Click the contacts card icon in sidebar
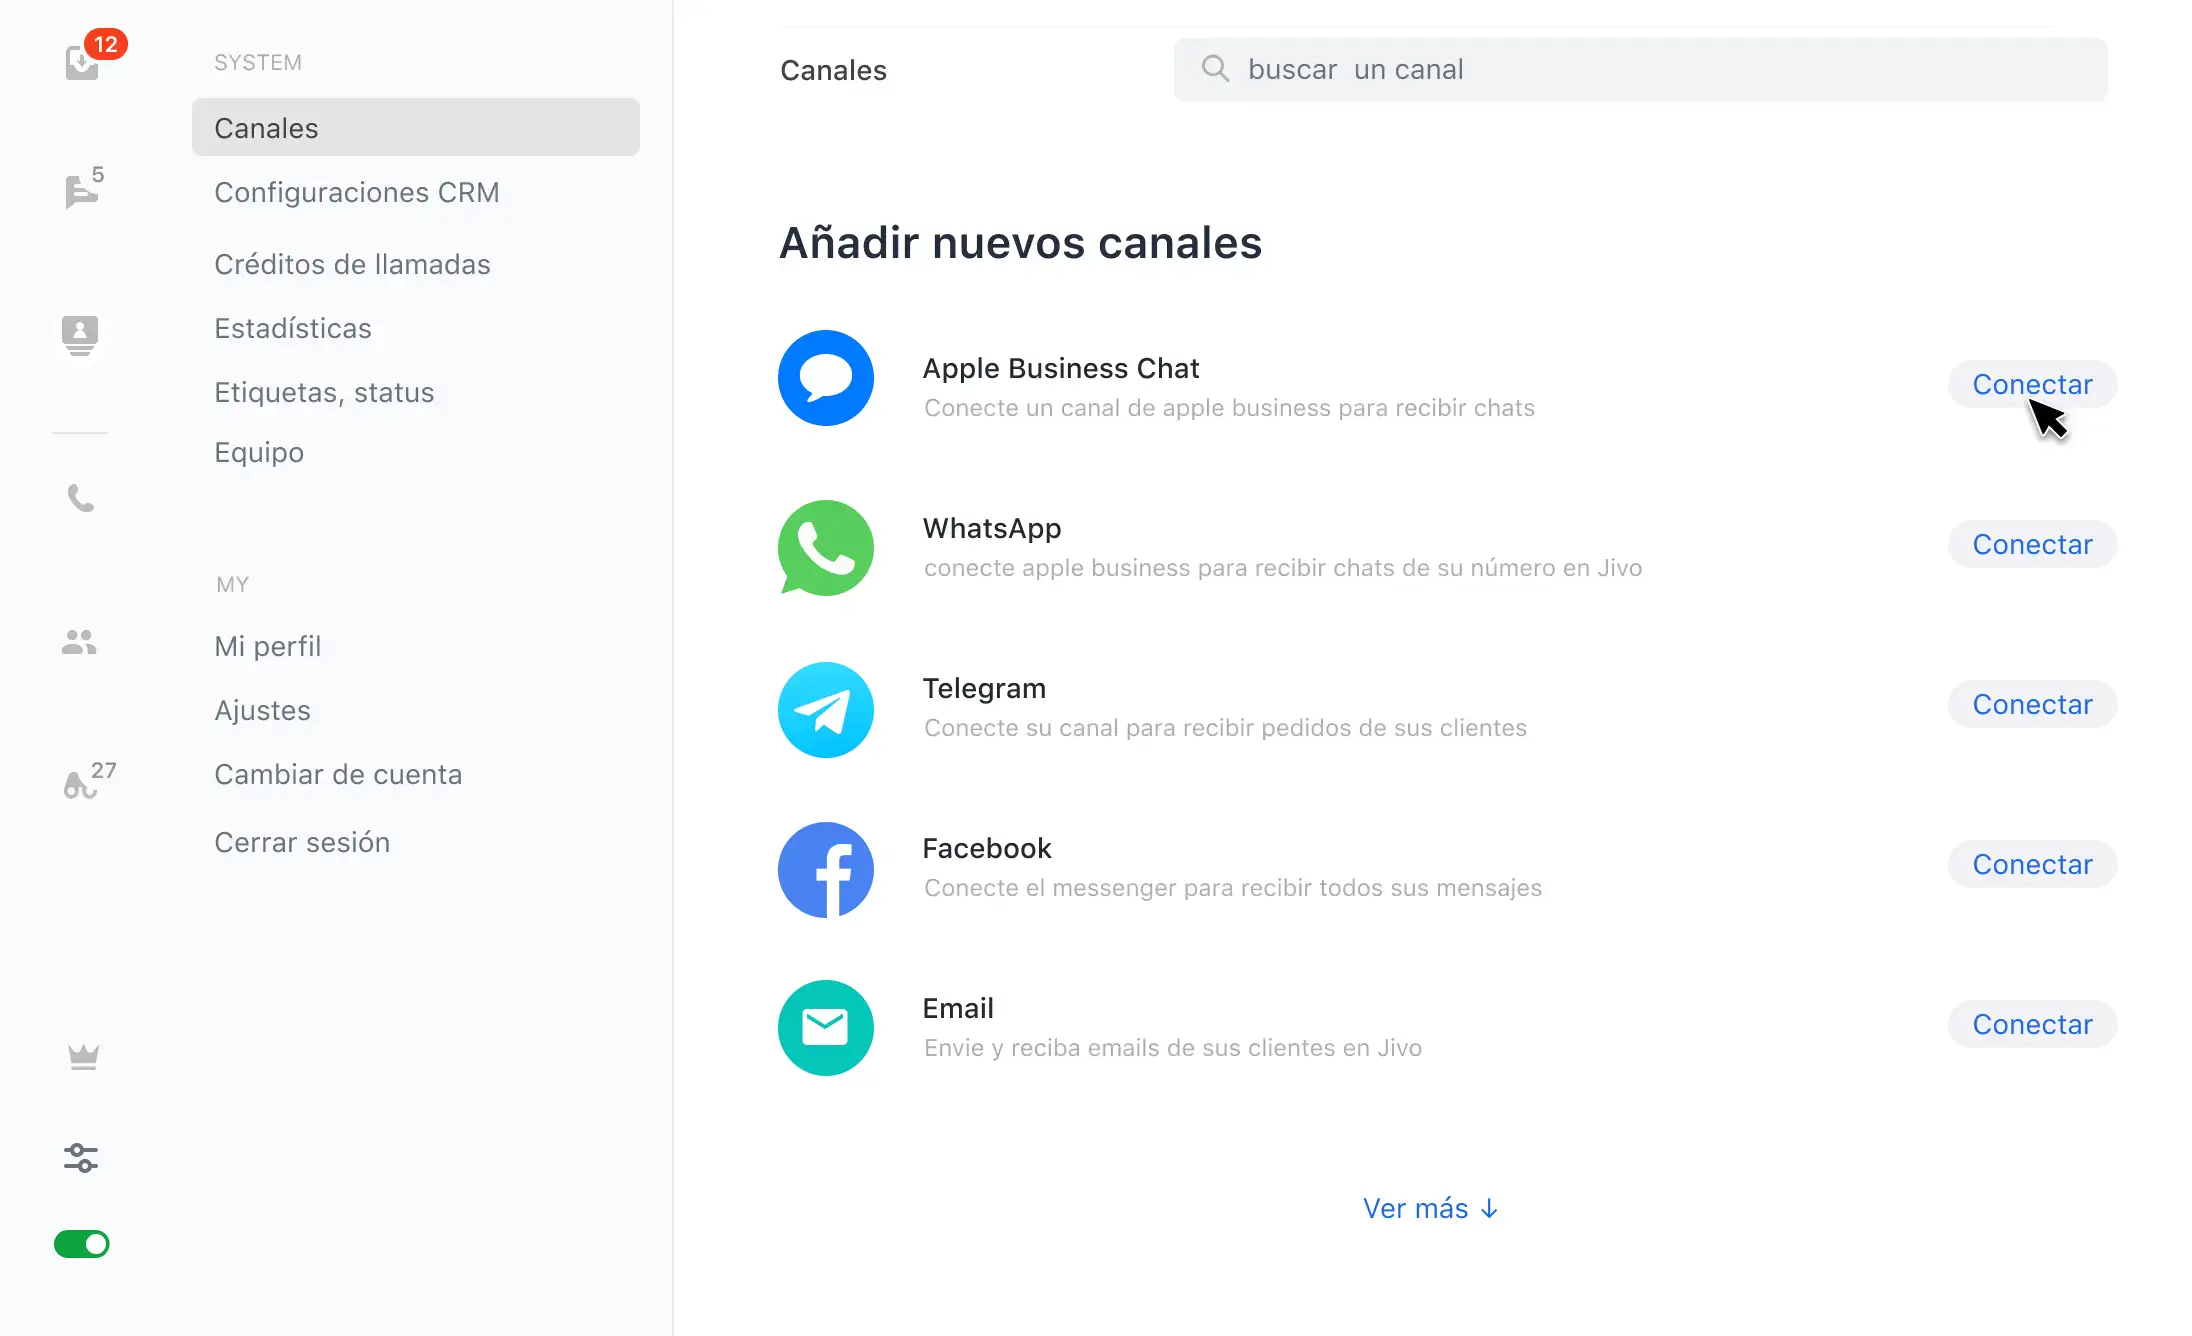The width and height of the screenshot is (2192, 1336). click(80, 334)
